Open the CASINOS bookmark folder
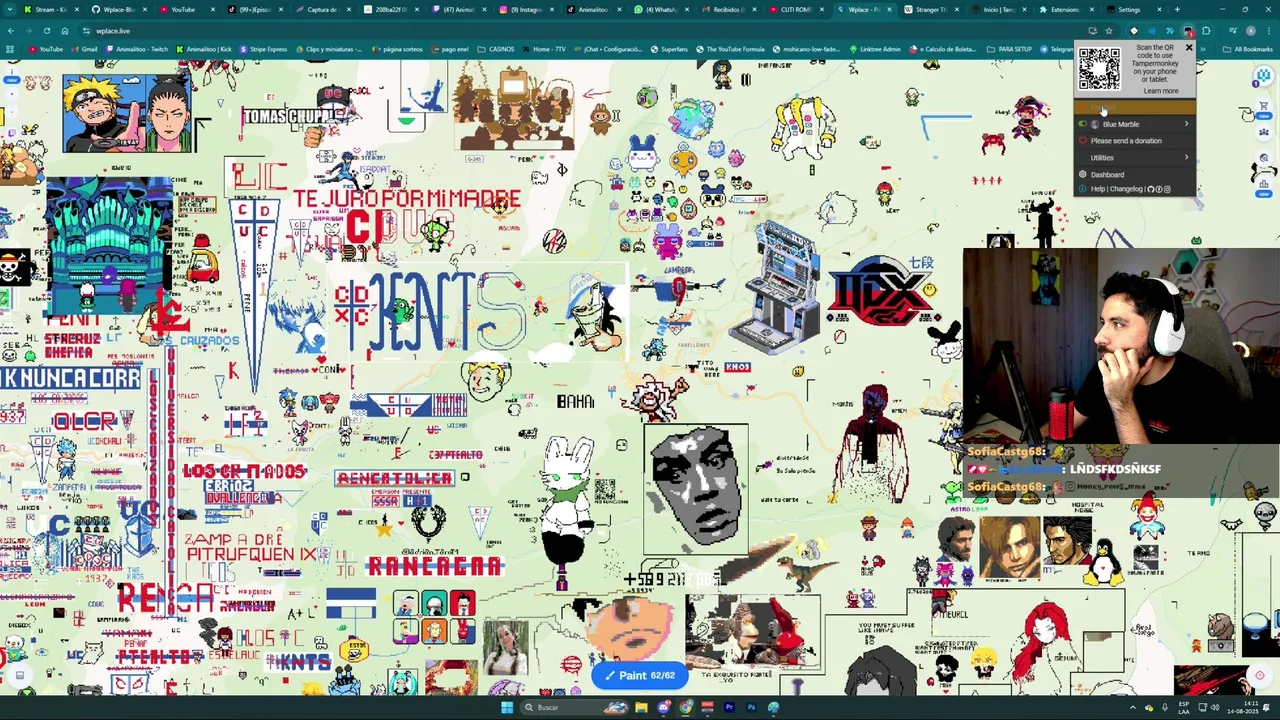The image size is (1280, 720). [496, 49]
